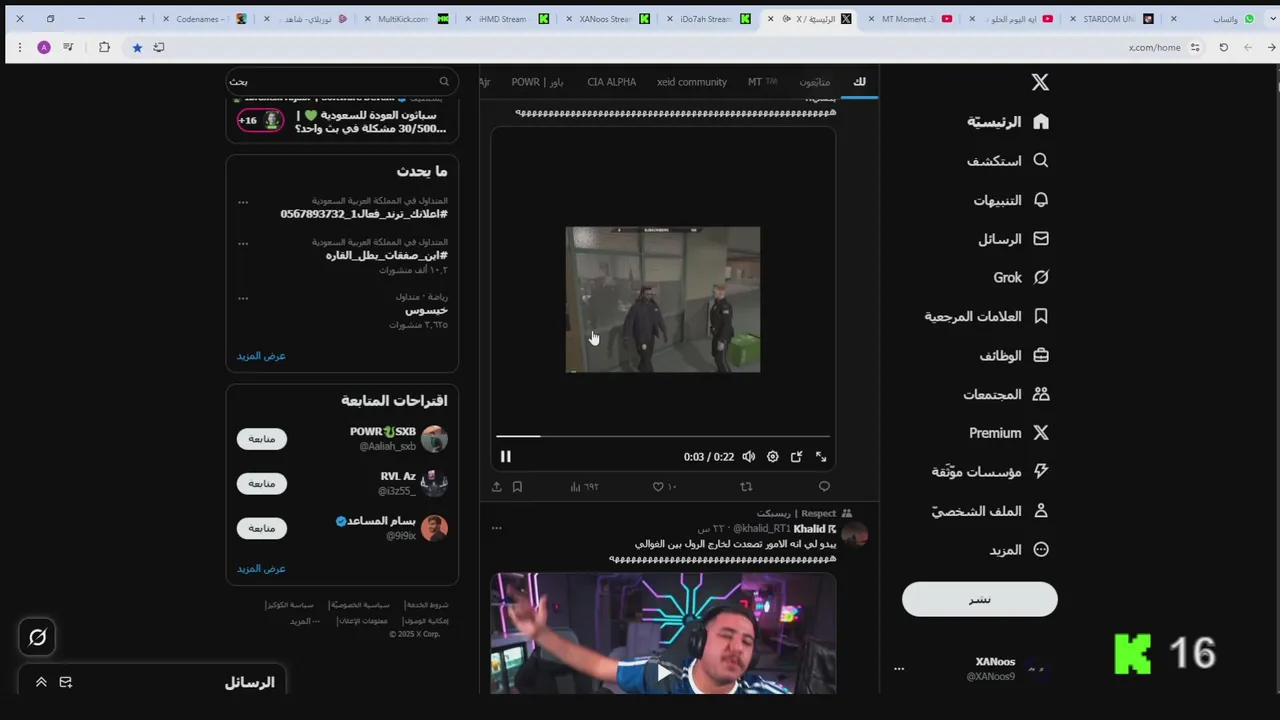Switch to the CIA ALPHA tab
The width and height of the screenshot is (1280, 720).
[x=611, y=82]
